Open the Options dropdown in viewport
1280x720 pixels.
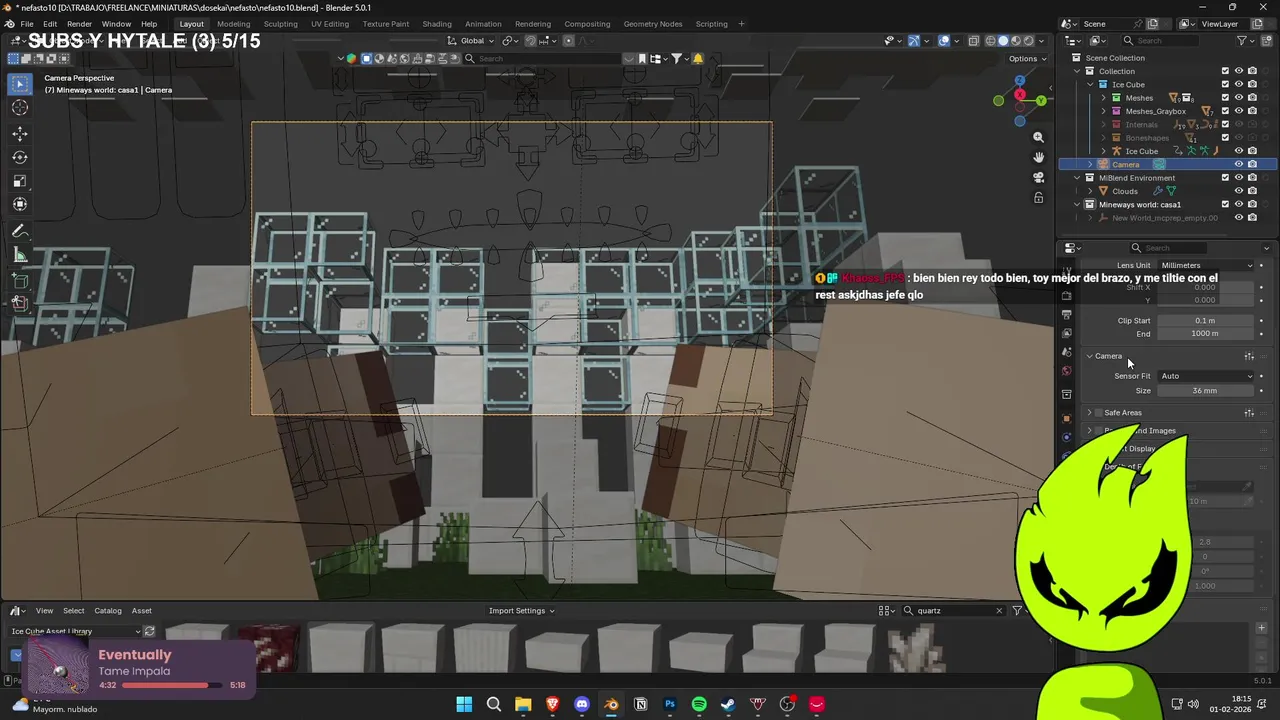pyautogui.click(x=1027, y=59)
